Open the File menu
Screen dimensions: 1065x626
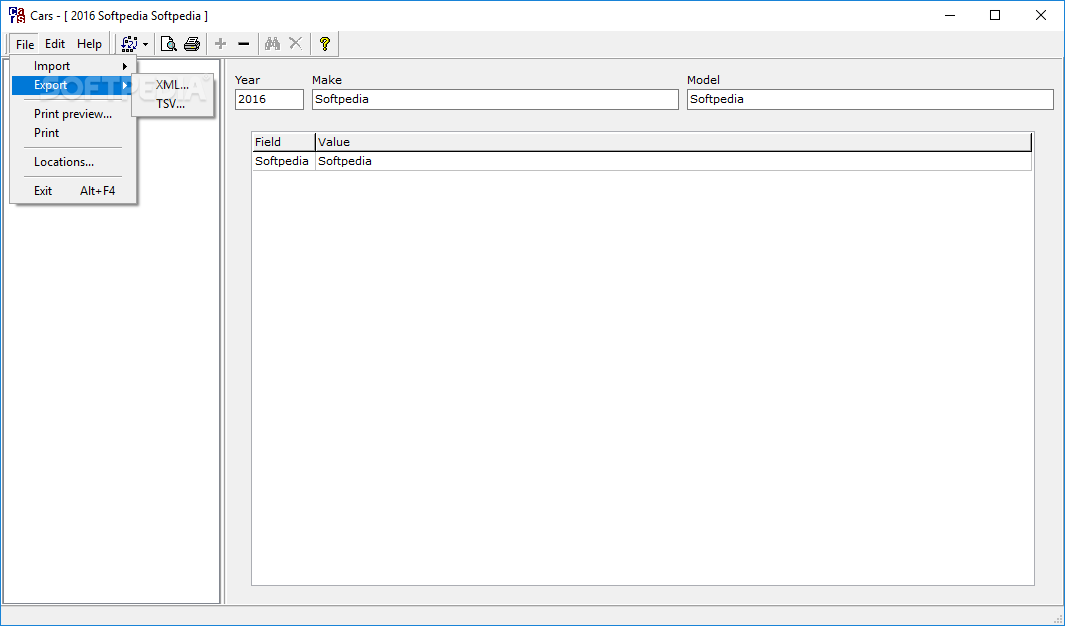25,44
